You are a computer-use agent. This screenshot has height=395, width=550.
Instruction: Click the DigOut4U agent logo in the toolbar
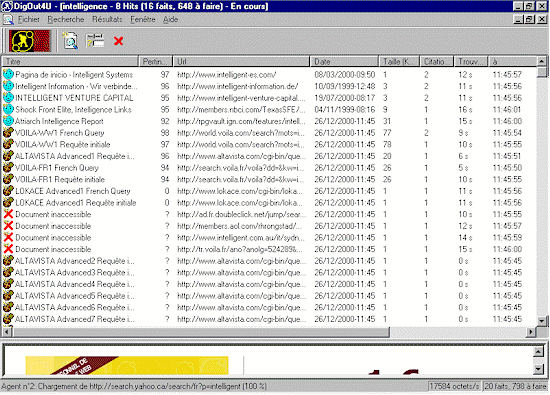click(x=29, y=41)
